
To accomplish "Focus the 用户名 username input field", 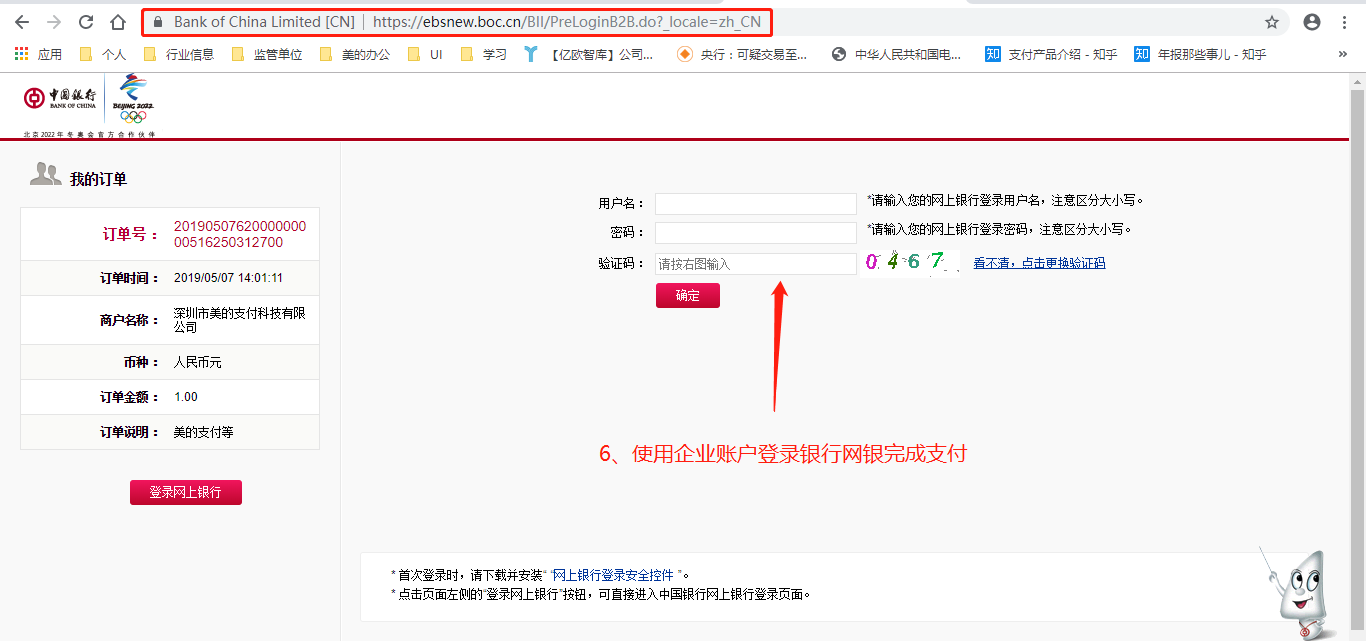I will [755, 203].
